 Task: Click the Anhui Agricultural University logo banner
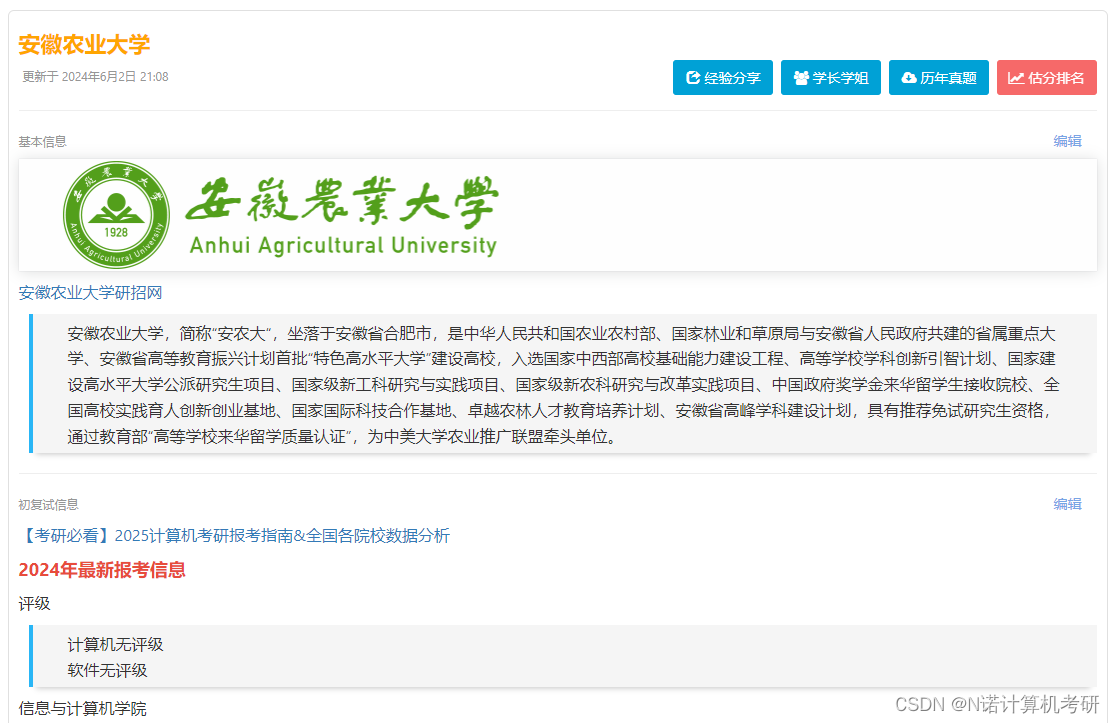coord(558,215)
